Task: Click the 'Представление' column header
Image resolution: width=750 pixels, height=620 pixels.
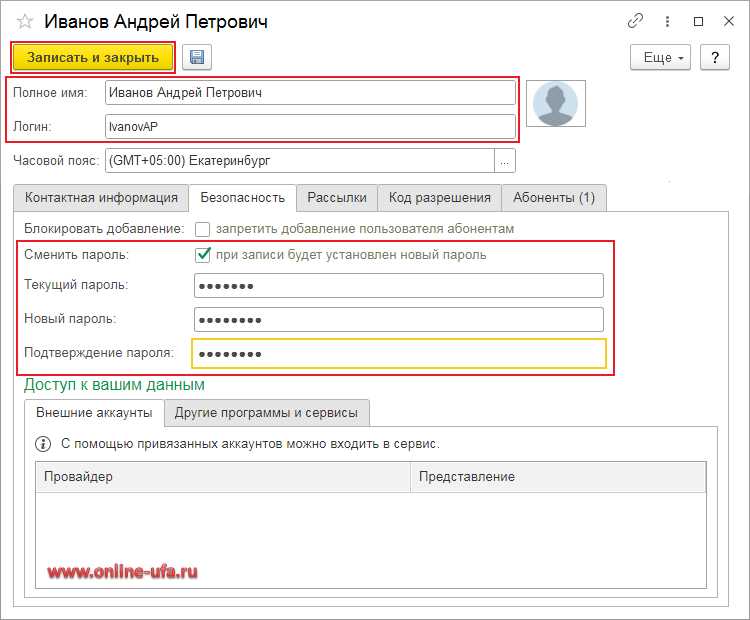Action: 558,477
